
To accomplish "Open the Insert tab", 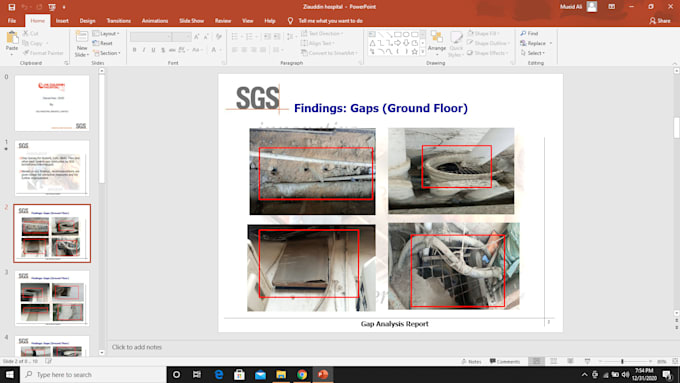I will click(x=62, y=21).
